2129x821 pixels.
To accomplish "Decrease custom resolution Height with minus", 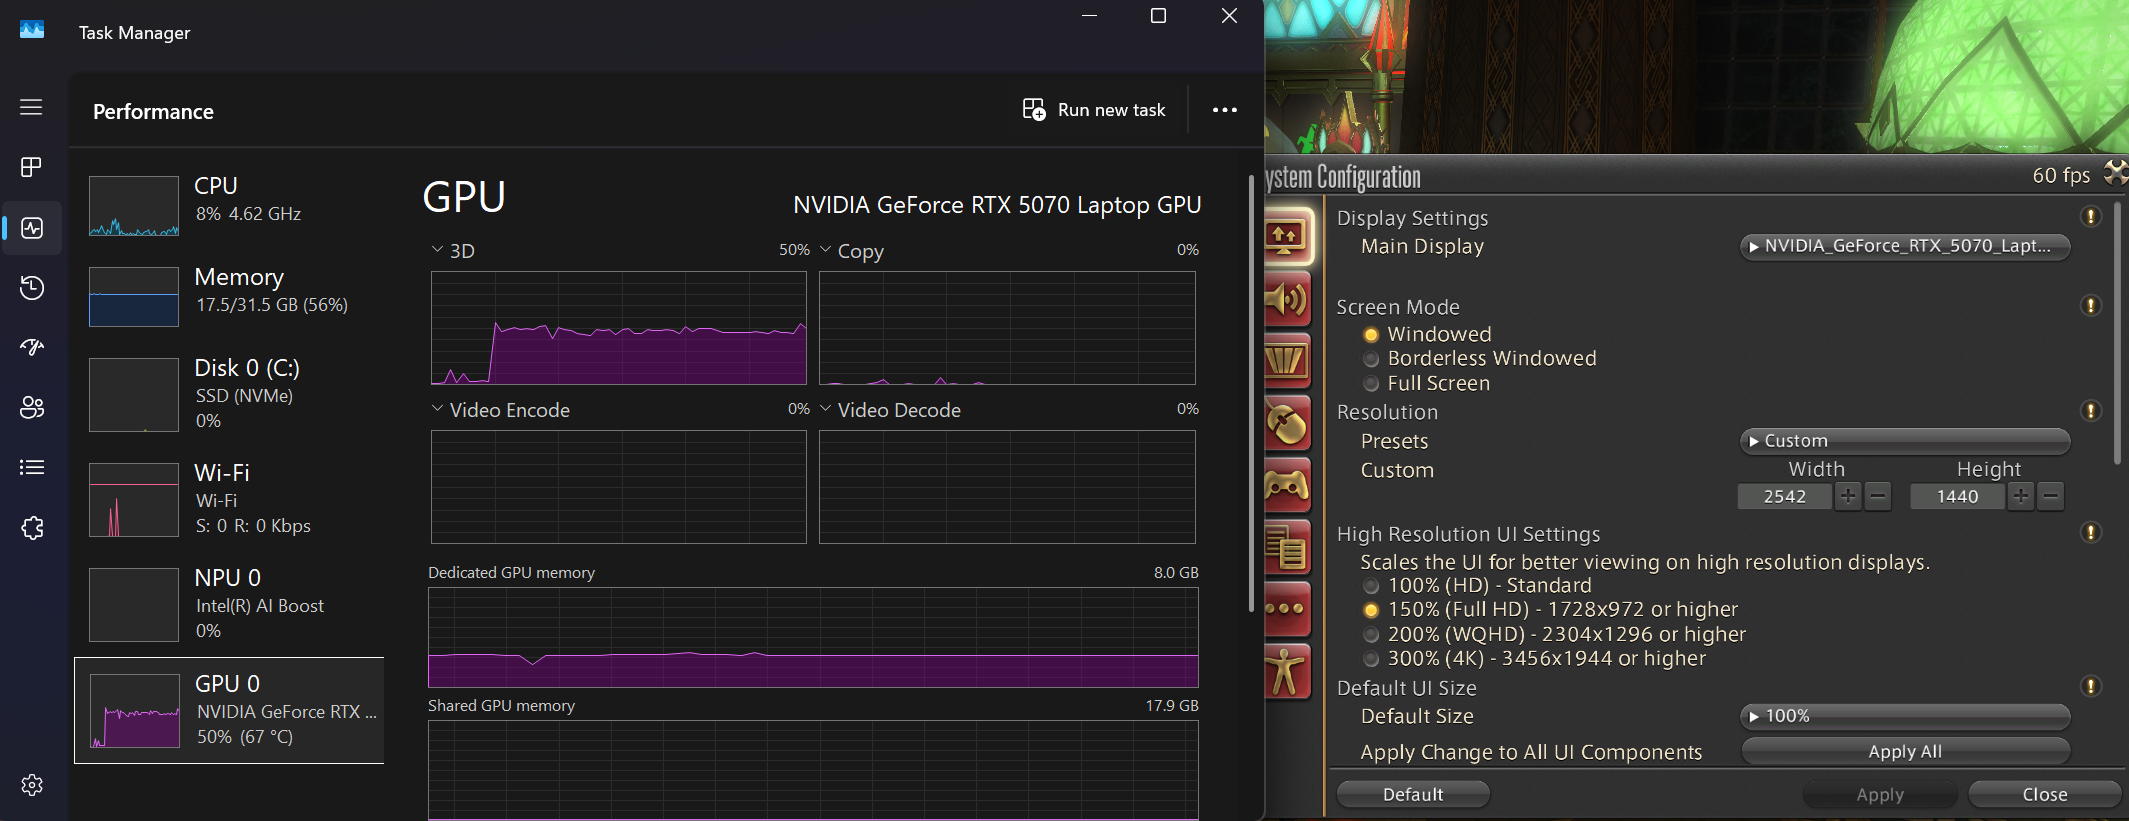I will pyautogui.click(x=2051, y=496).
